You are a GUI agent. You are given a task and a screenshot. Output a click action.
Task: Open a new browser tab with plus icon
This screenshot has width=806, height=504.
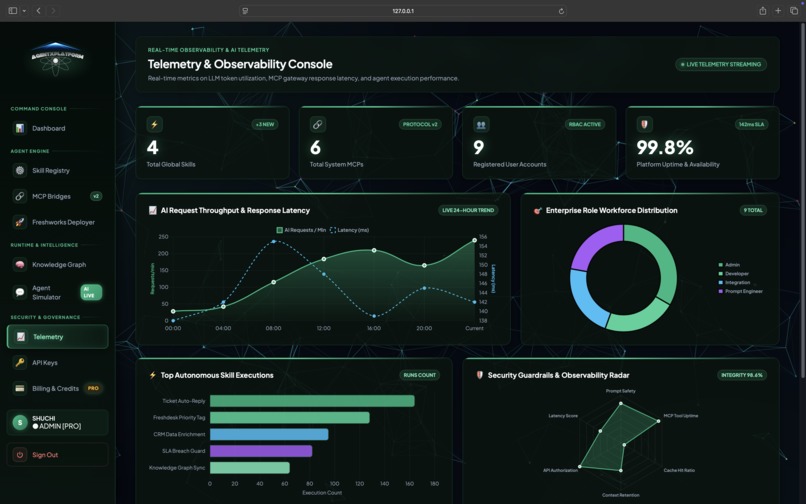click(778, 10)
